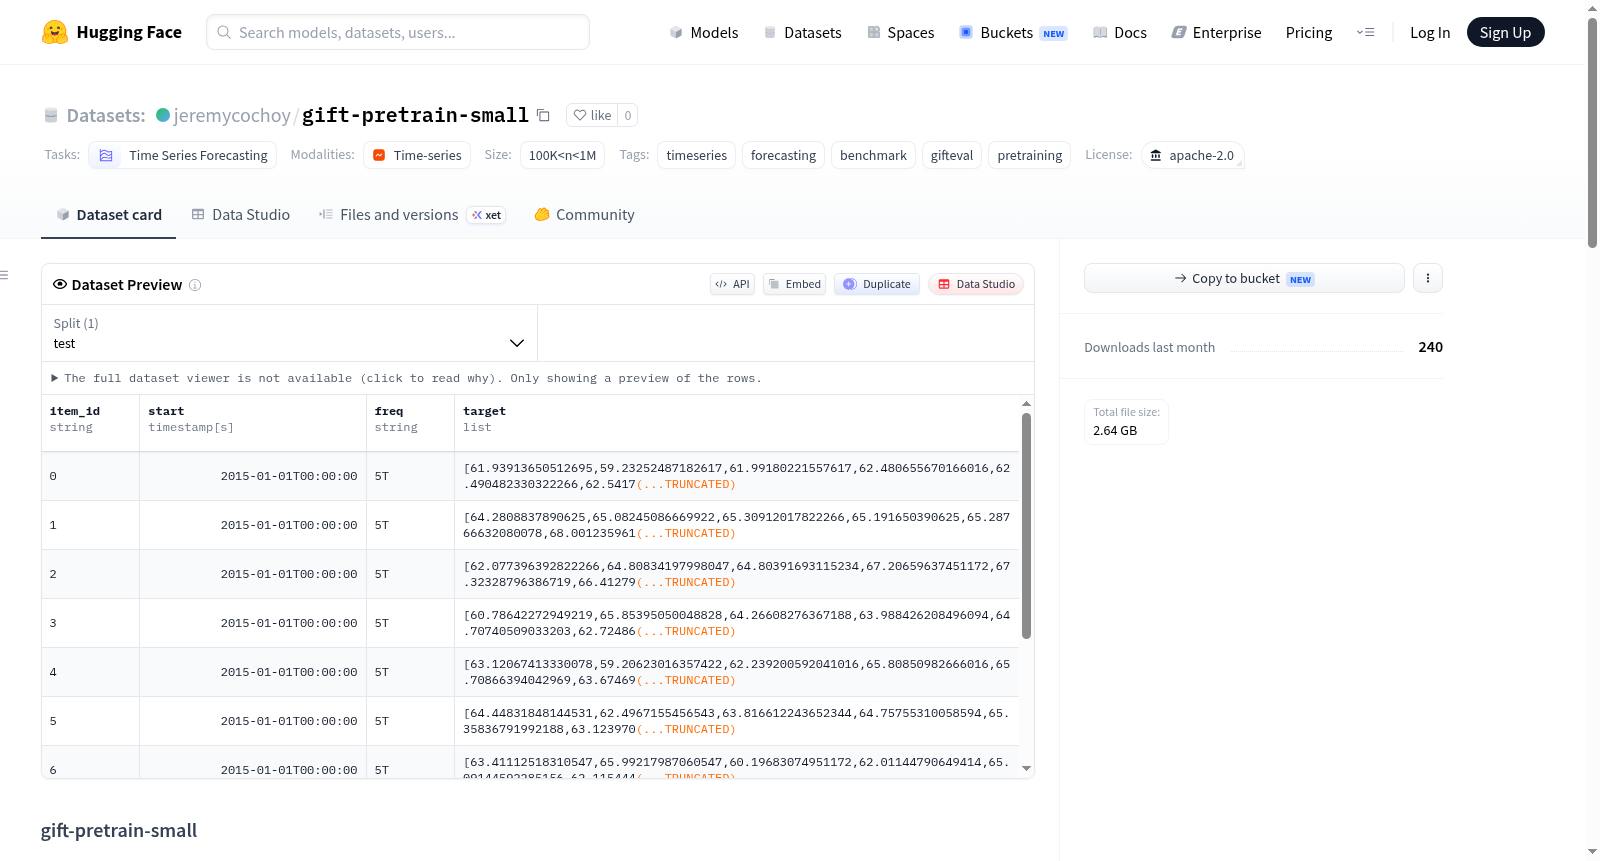Viewport: 1600px width, 861px height.
Task: Click the Duplicate button
Action: click(x=877, y=284)
